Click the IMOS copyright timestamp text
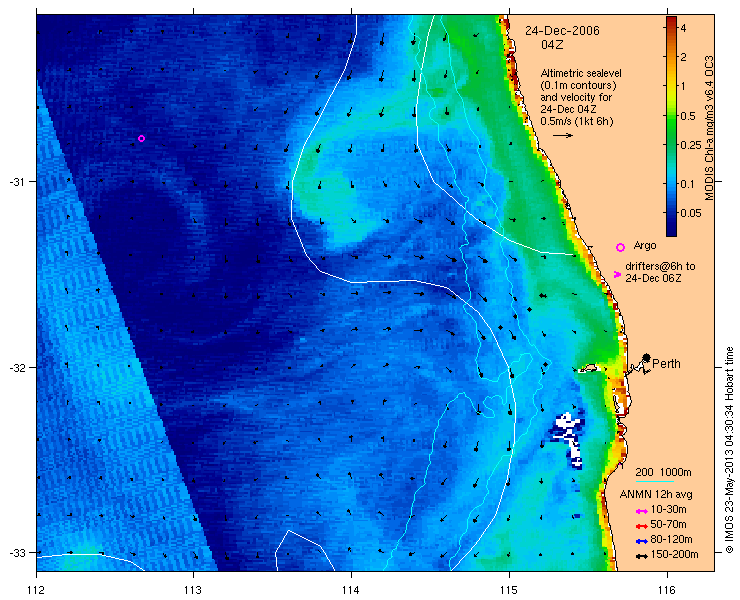Screen dimensions: 740x600 pyautogui.click(x=730, y=450)
